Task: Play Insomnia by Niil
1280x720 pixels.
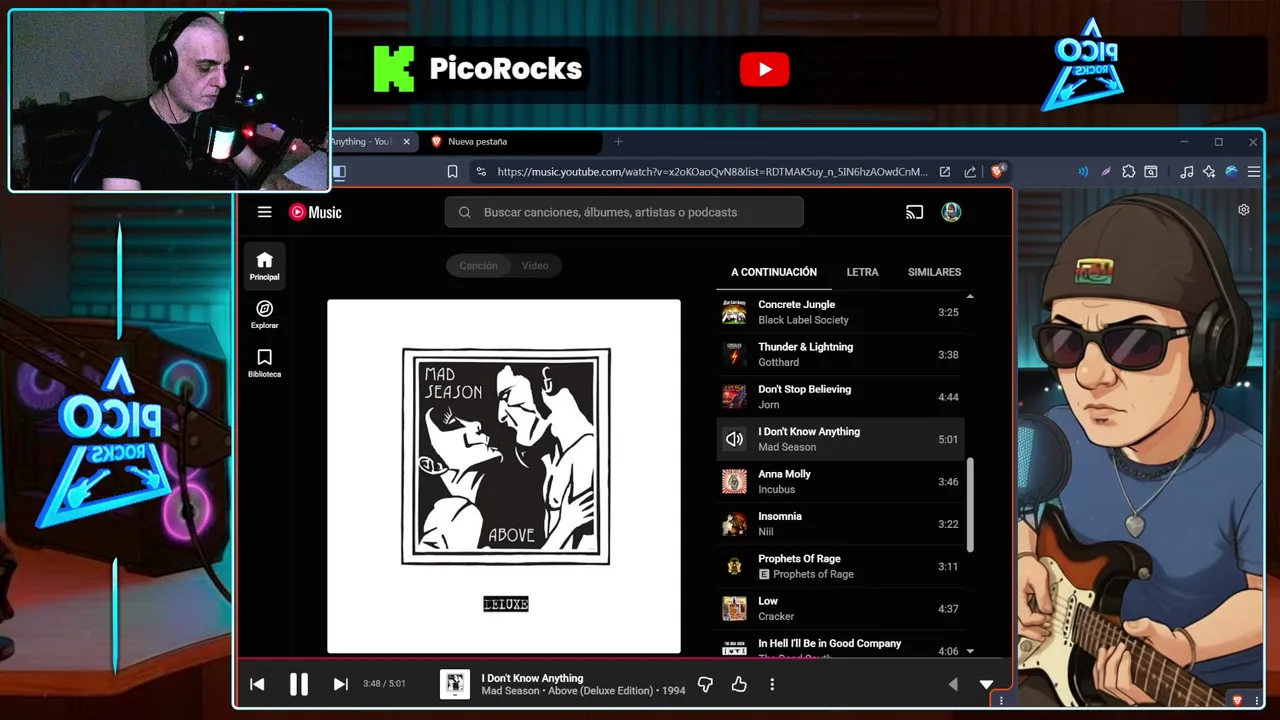Action: [840, 524]
